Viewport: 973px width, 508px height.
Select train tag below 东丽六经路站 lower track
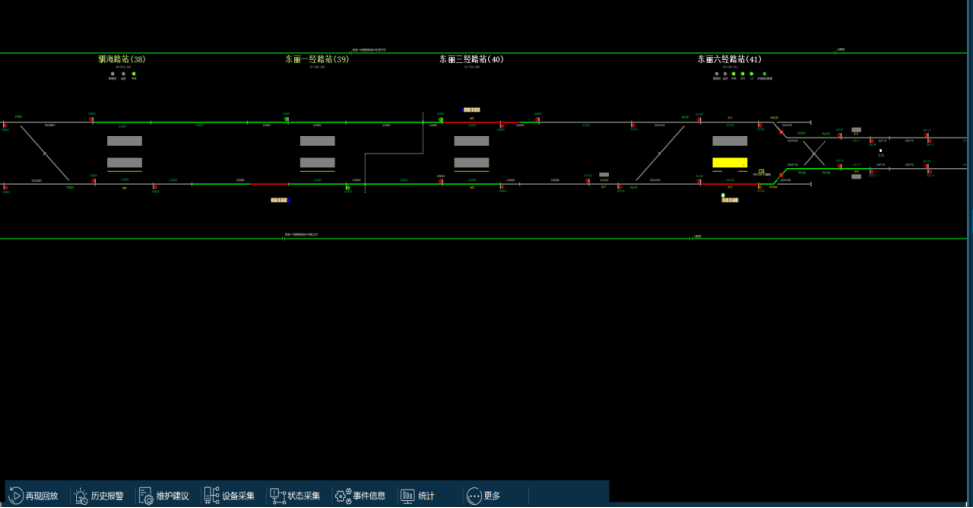click(x=730, y=200)
